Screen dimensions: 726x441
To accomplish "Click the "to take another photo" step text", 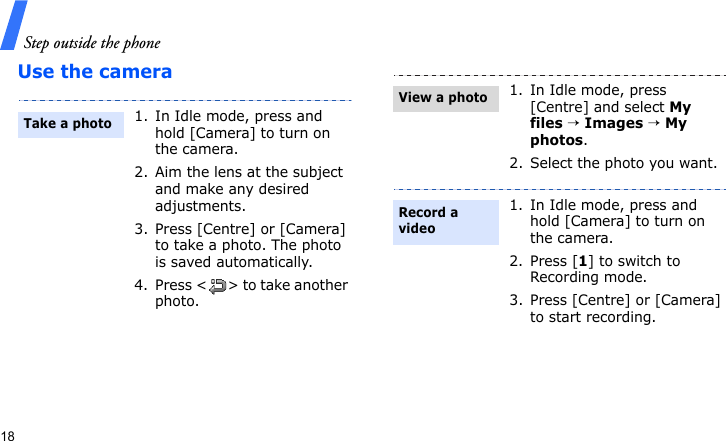I will coord(251,293).
